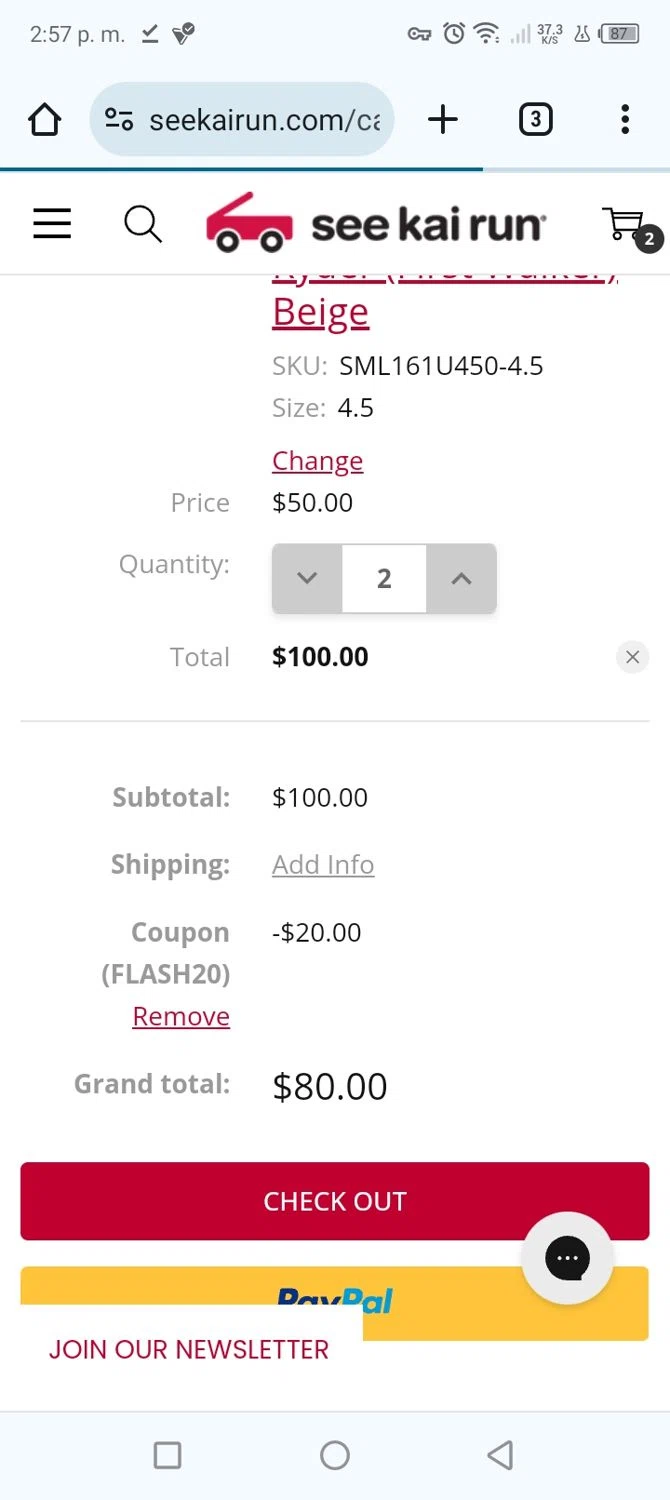Open the Join Our Newsletter banner
The height and width of the screenshot is (1500, 670).
click(189, 1349)
